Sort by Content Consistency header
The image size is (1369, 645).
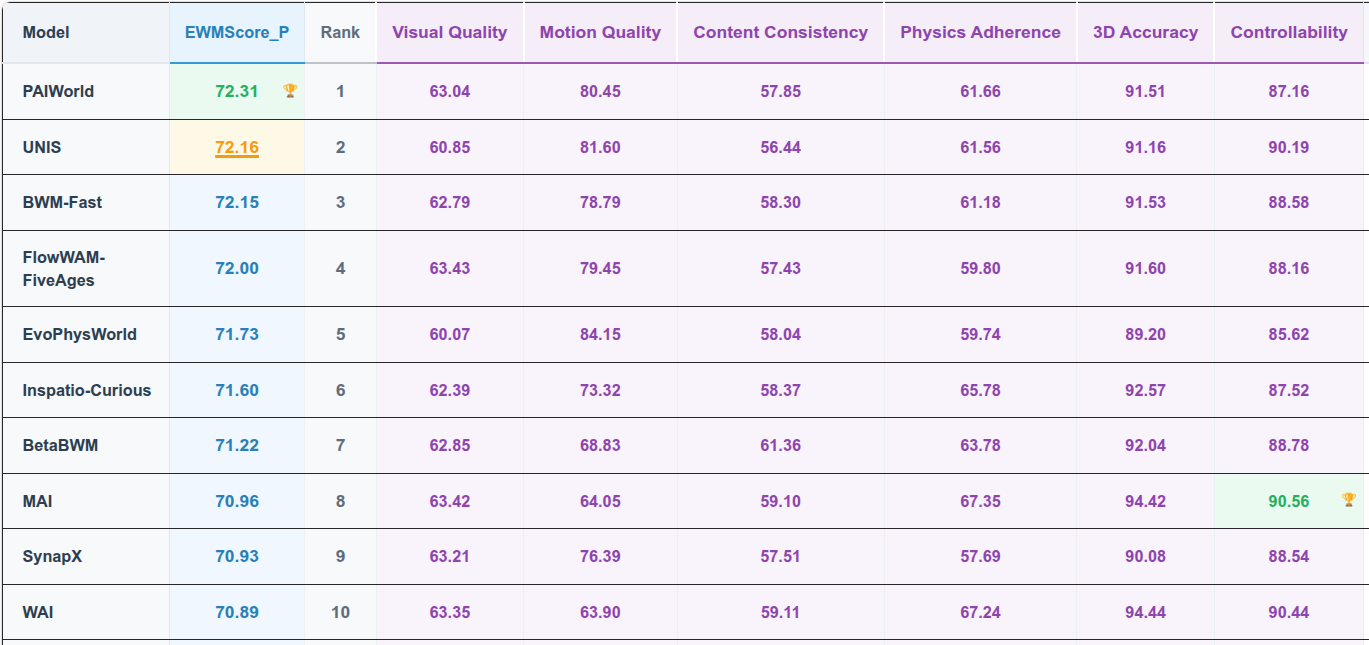(781, 32)
